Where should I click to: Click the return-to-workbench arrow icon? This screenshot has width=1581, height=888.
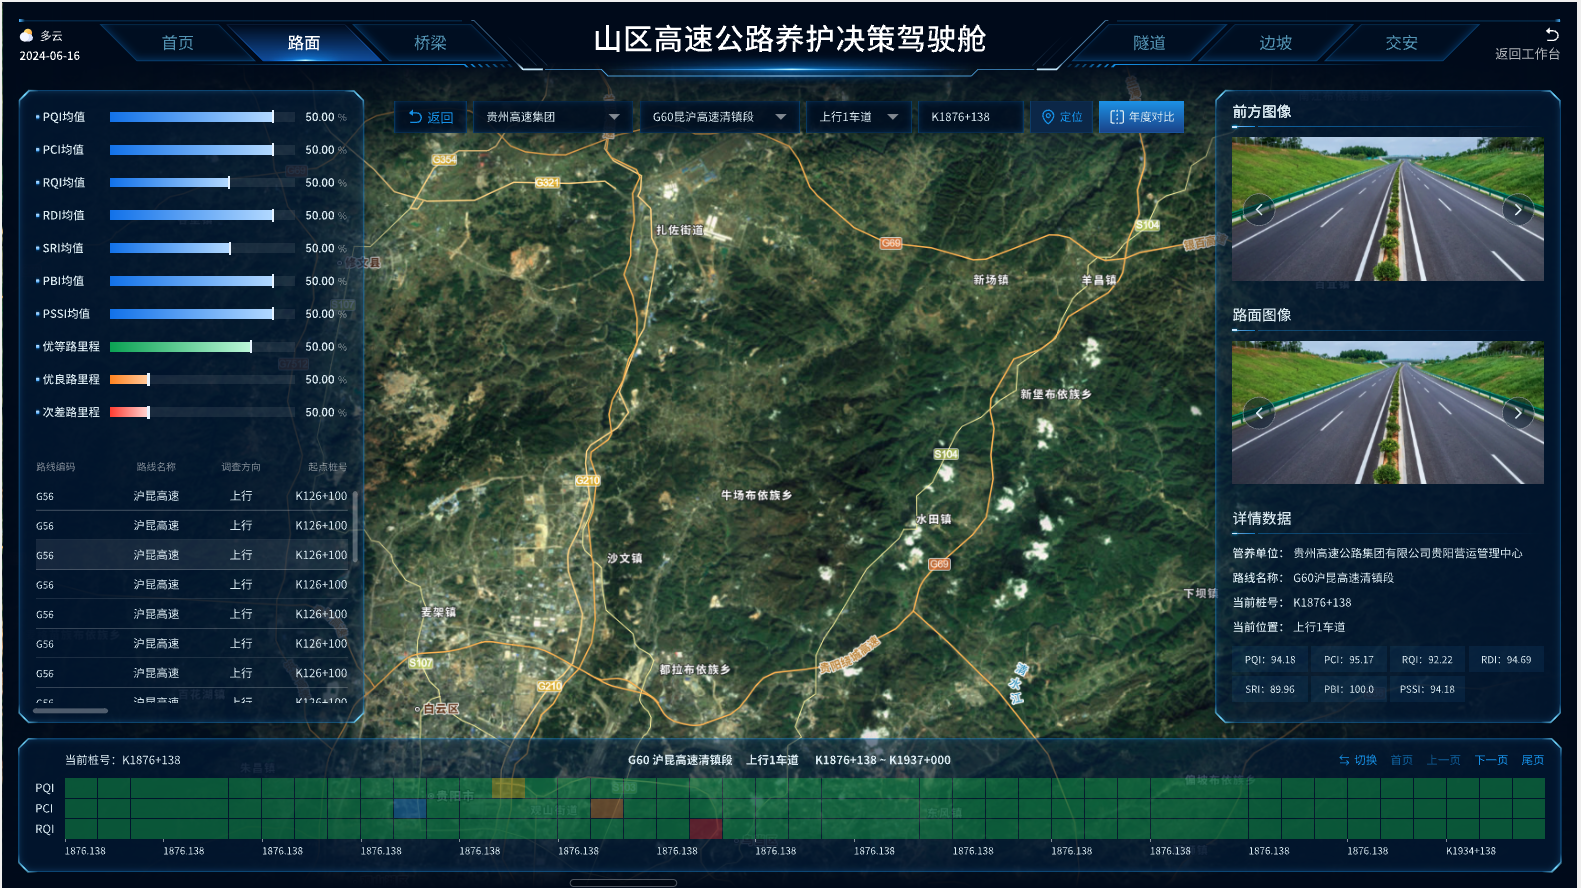tap(1552, 34)
